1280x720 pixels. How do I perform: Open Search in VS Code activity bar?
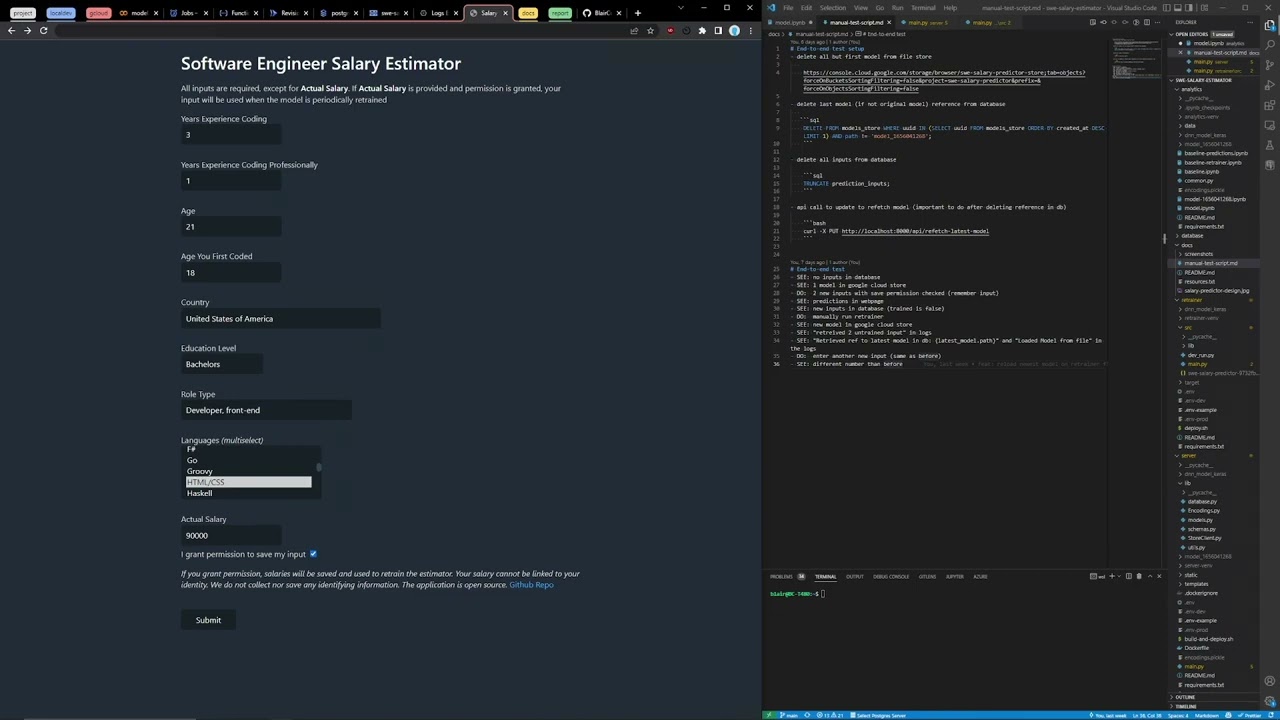point(1269,44)
